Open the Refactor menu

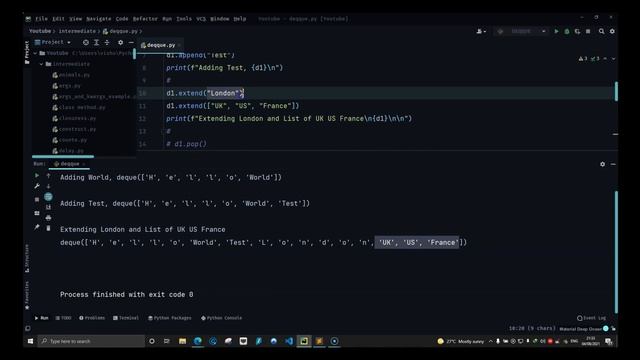[145, 19]
